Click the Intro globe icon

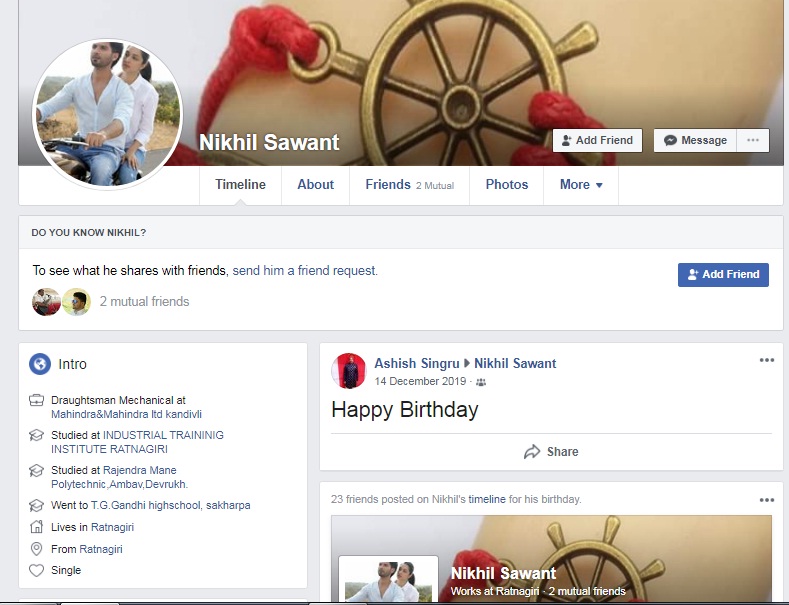[x=40, y=364]
